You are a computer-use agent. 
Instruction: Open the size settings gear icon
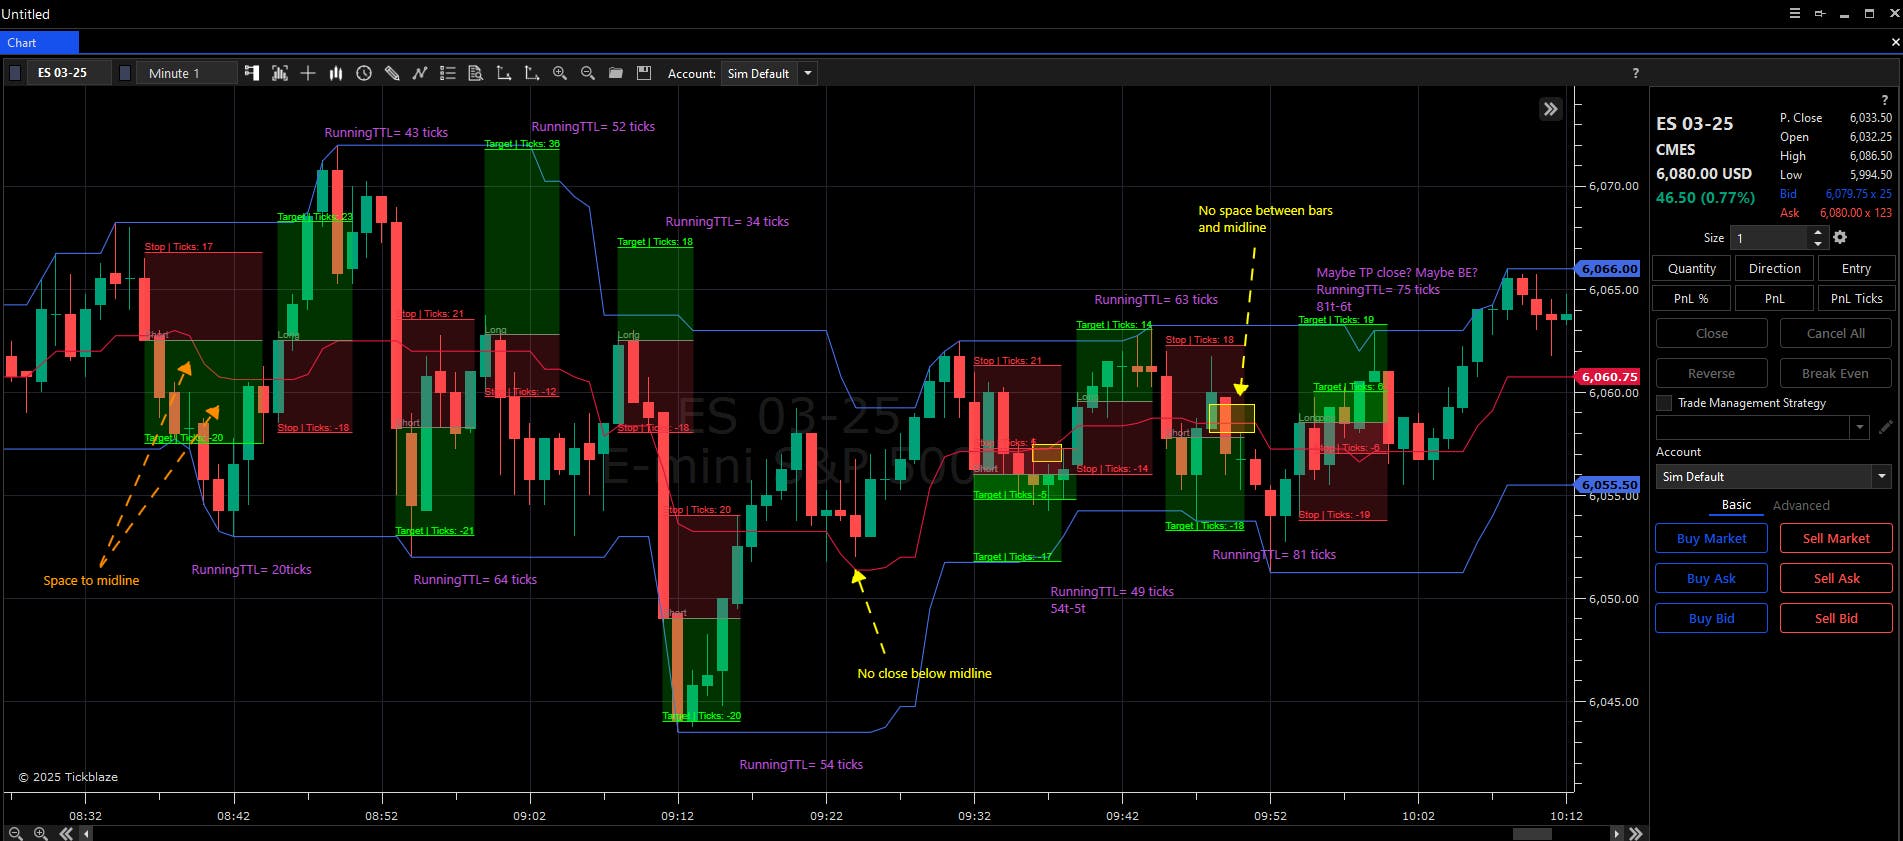(x=1840, y=237)
